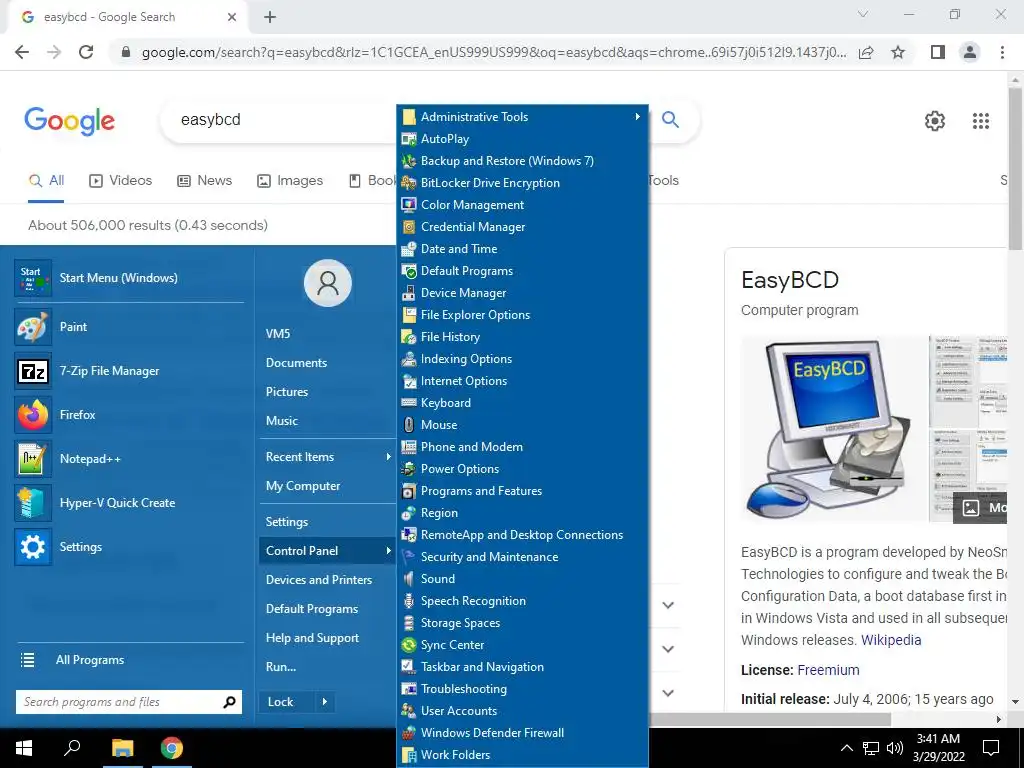Viewport: 1024px width, 768px height.
Task: Open Credential Manager item
Action: click(x=522, y=227)
